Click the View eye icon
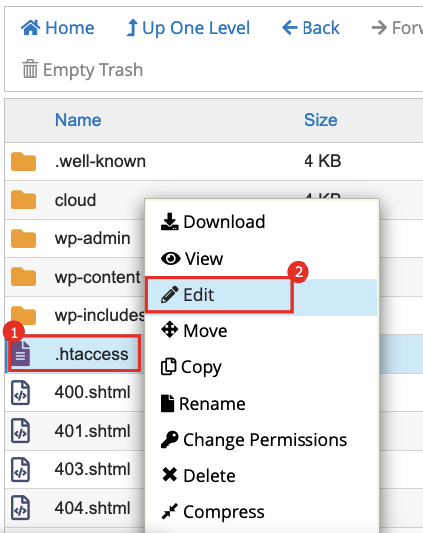 (171, 259)
